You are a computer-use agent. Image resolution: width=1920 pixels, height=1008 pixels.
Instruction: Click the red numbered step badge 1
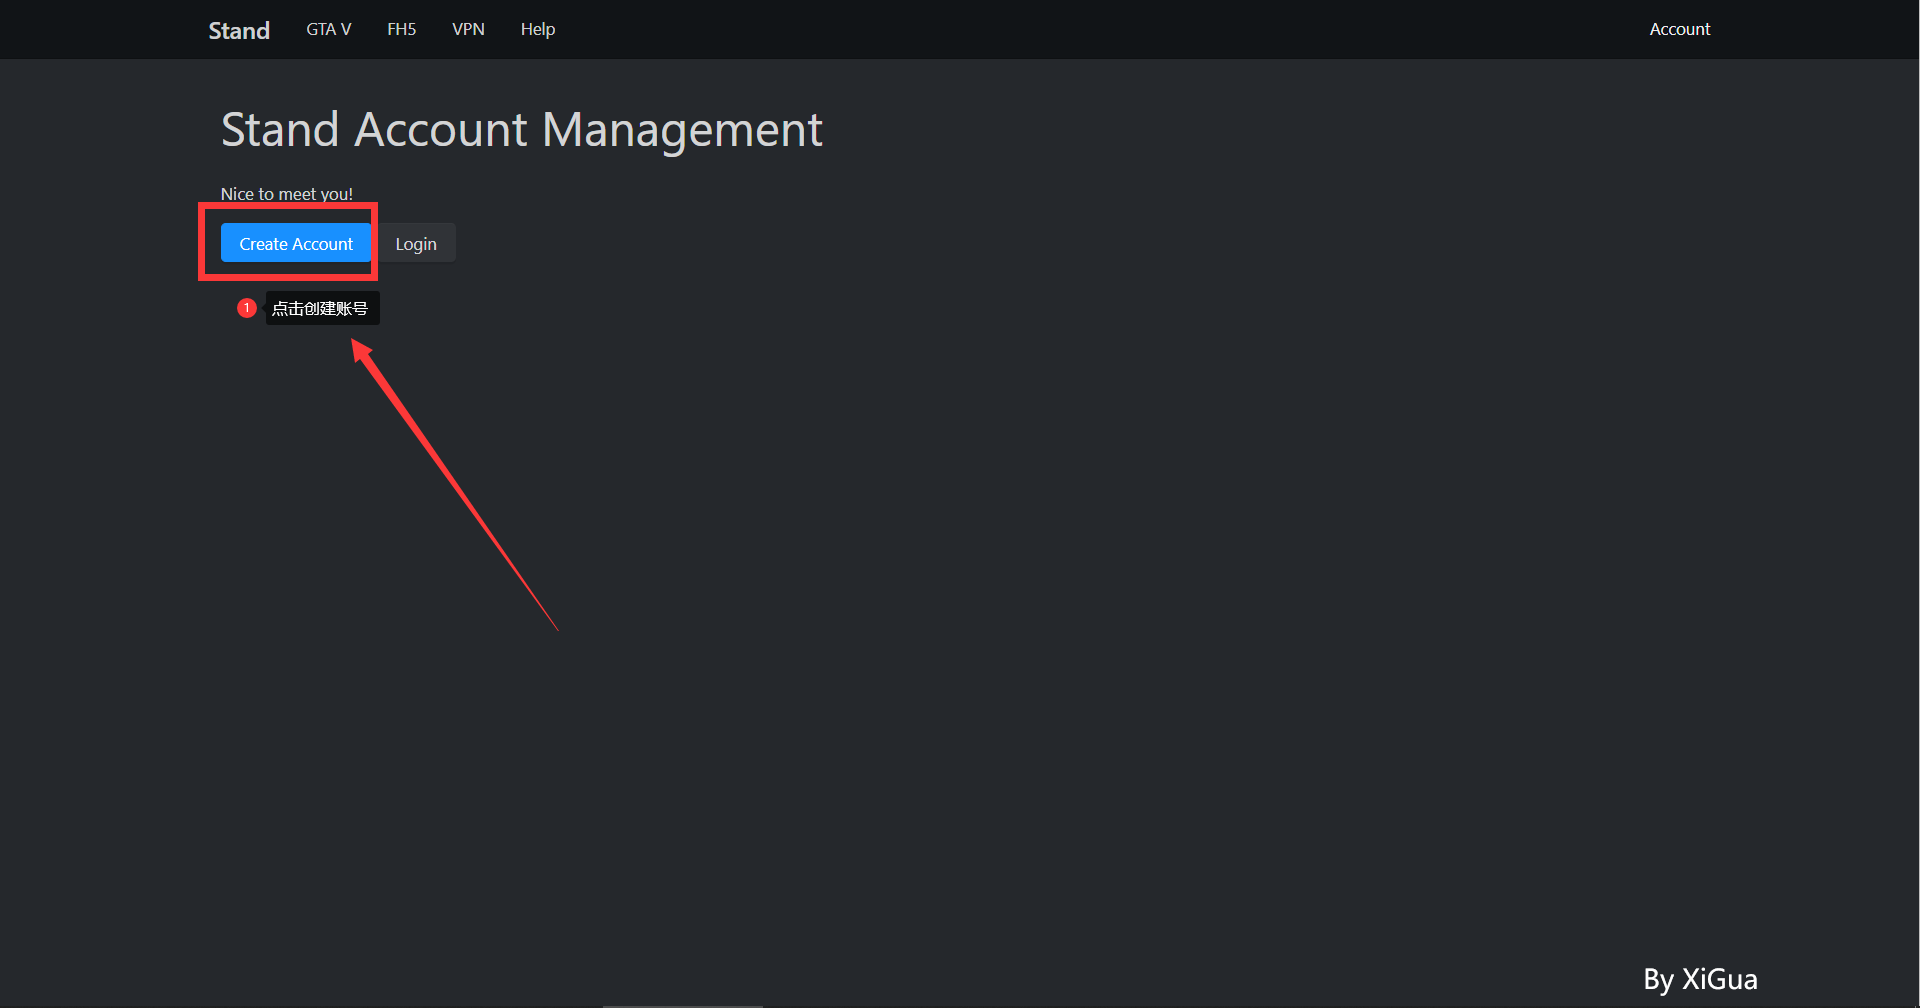[x=246, y=308]
